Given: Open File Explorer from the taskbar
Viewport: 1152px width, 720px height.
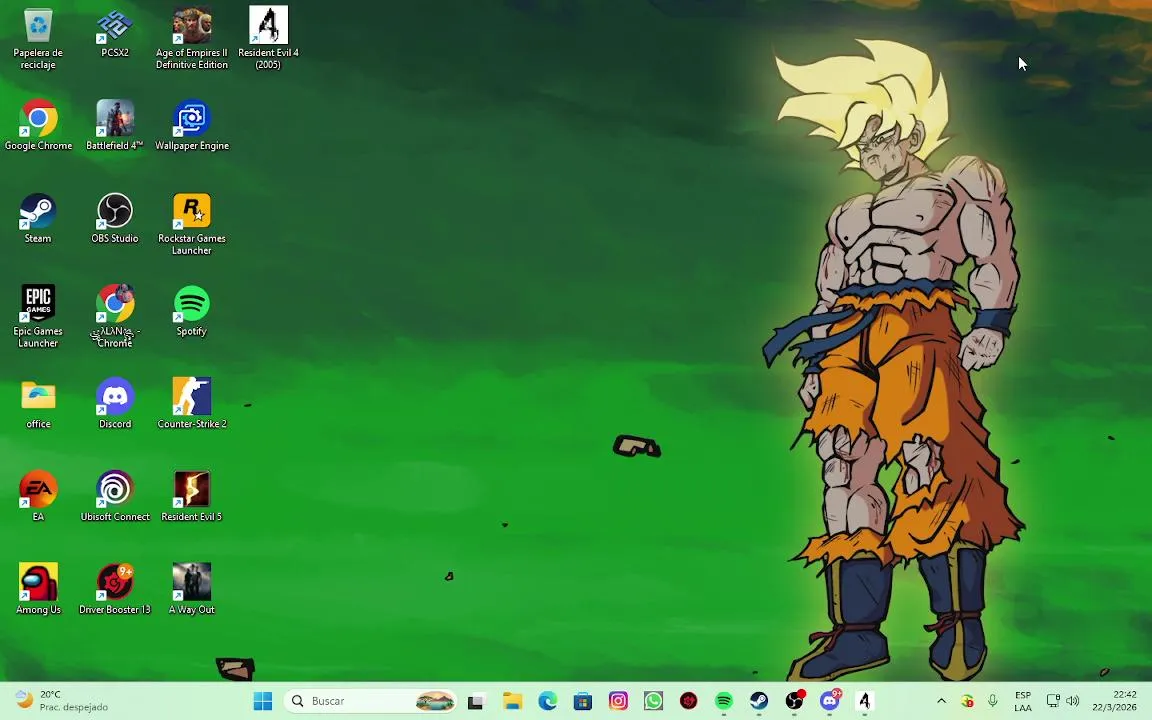Looking at the screenshot, I should point(512,701).
